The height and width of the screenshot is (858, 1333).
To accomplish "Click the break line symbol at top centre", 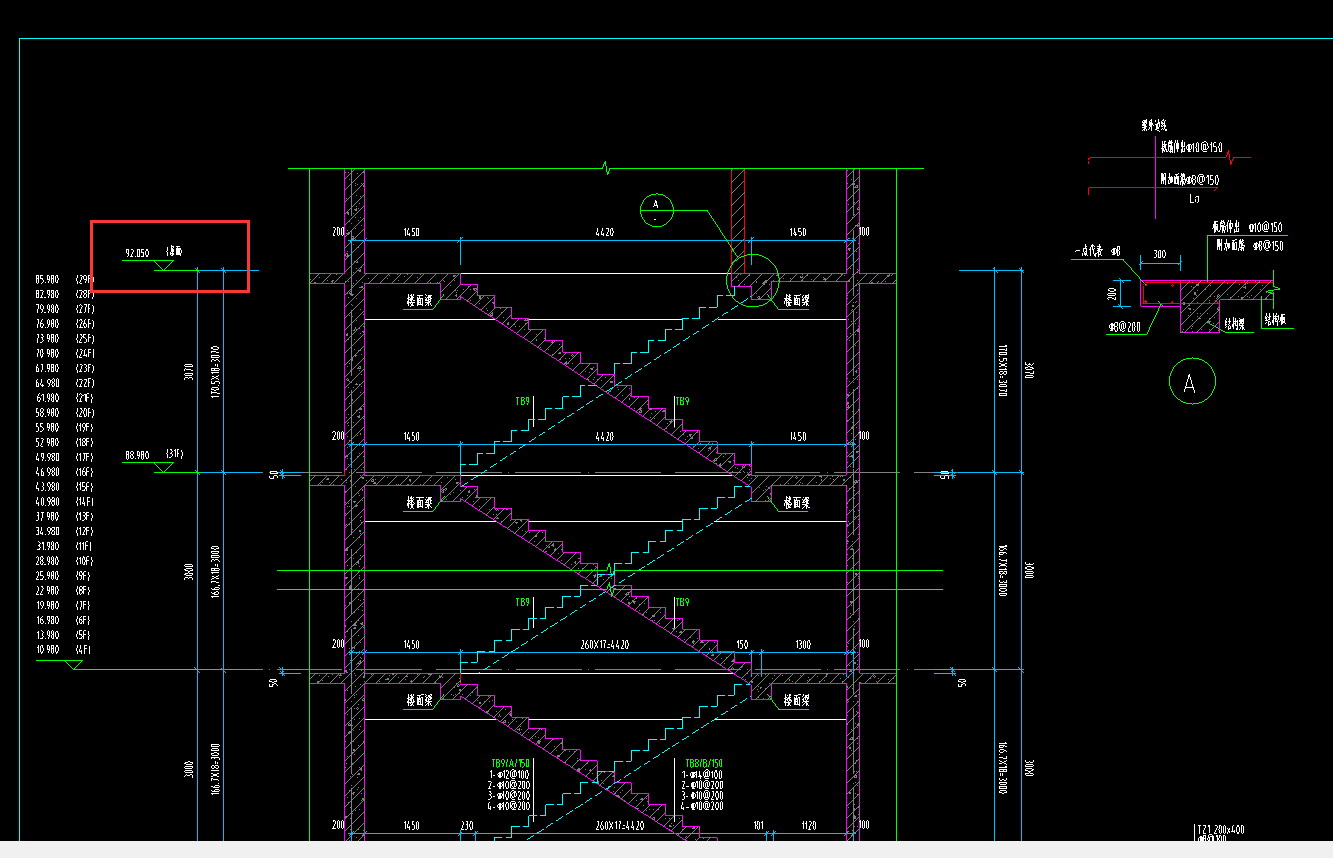I will pyautogui.click(x=606, y=168).
